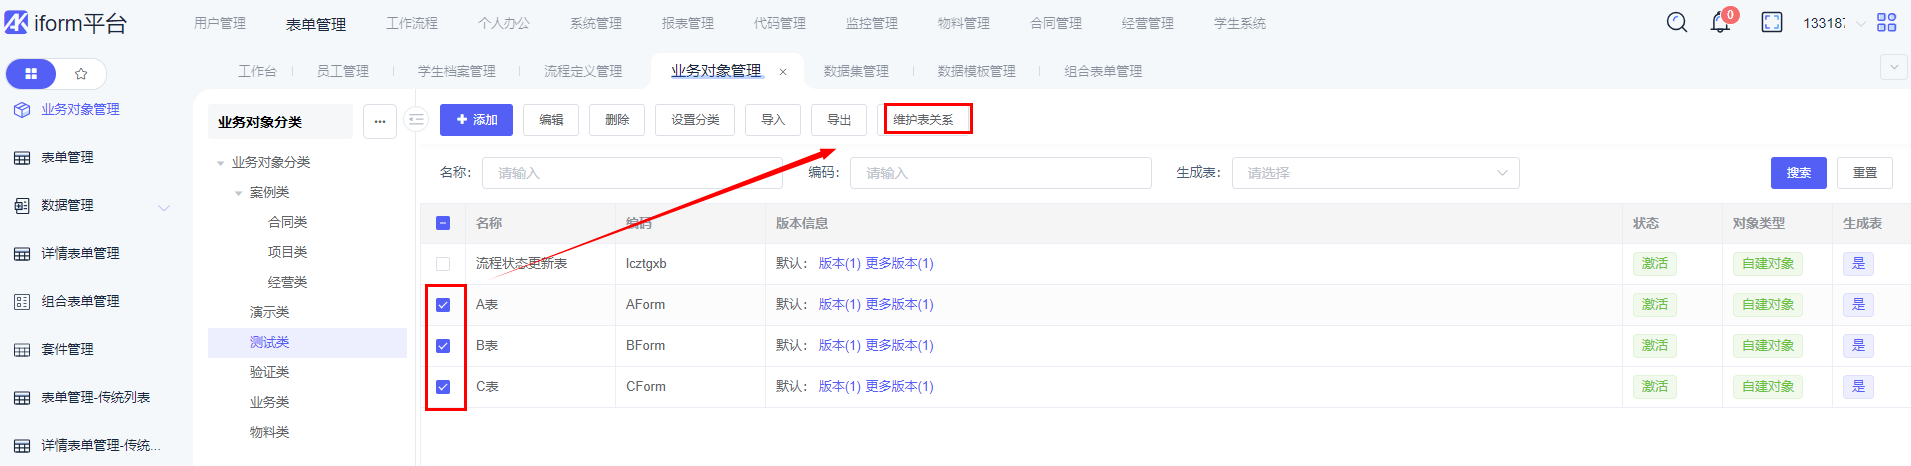Screen dimensions: 1911x466
Task: Collapse the 案例类 tree node
Action: click(238, 193)
